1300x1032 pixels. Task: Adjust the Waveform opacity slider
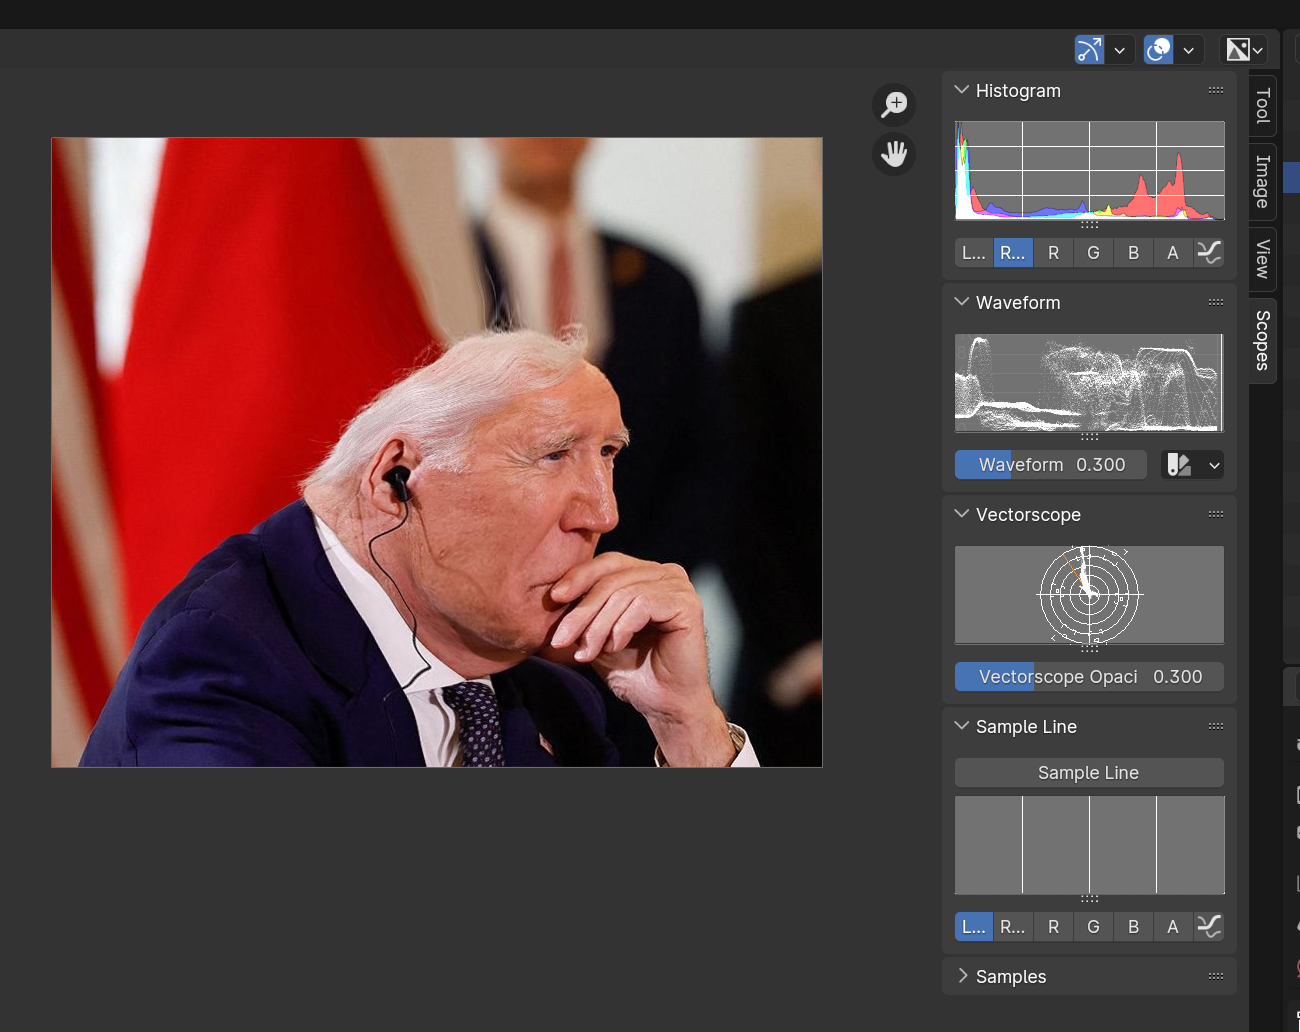coord(1050,465)
